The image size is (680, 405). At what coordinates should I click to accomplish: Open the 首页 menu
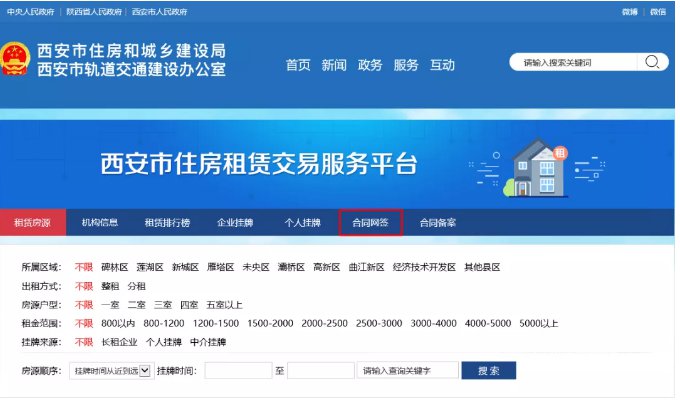point(298,65)
